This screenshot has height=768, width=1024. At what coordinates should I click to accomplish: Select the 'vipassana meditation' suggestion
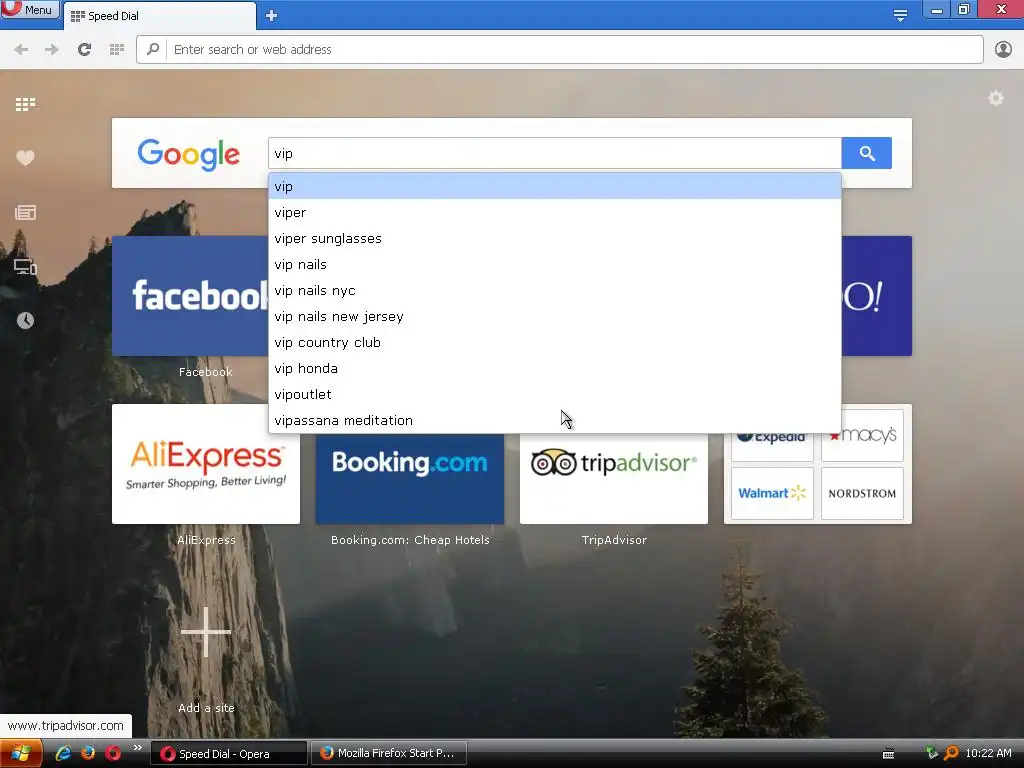(x=554, y=421)
